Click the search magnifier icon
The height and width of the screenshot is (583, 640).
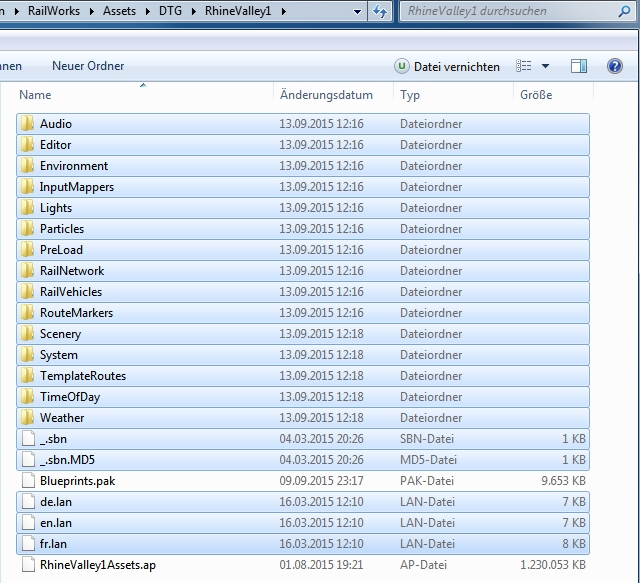pos(624,11)
